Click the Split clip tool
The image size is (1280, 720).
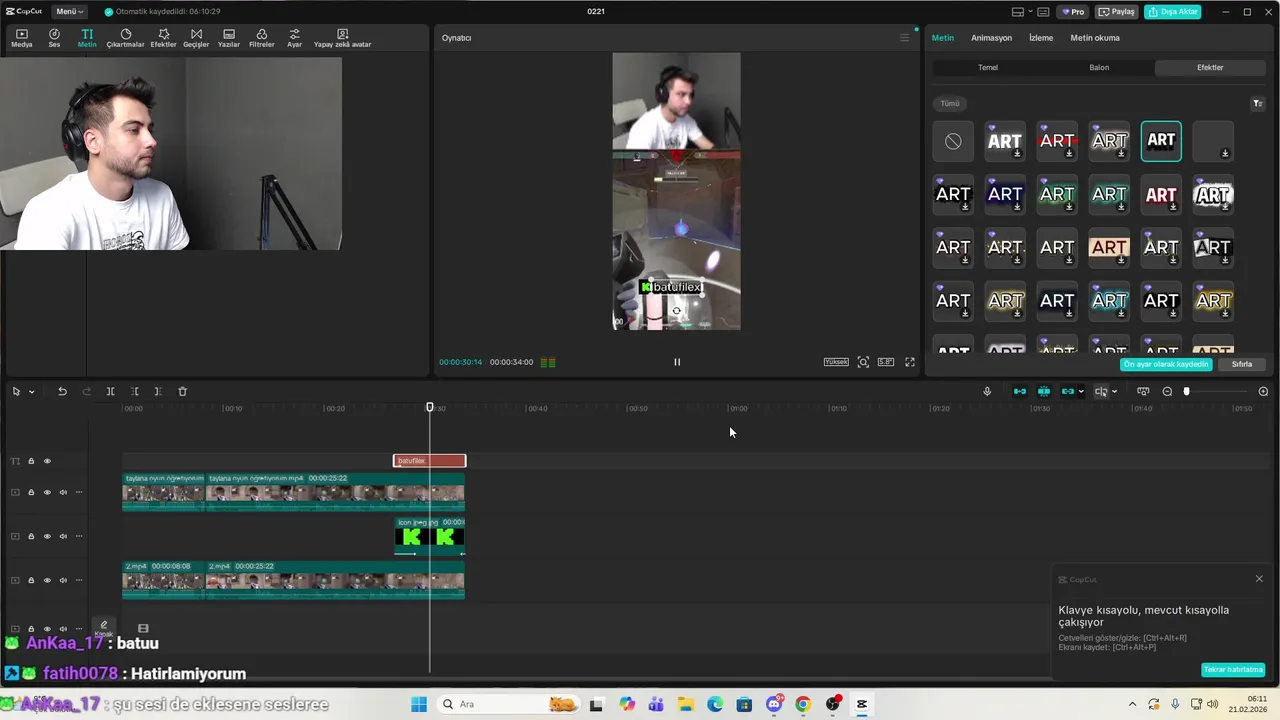click(110, 391)
